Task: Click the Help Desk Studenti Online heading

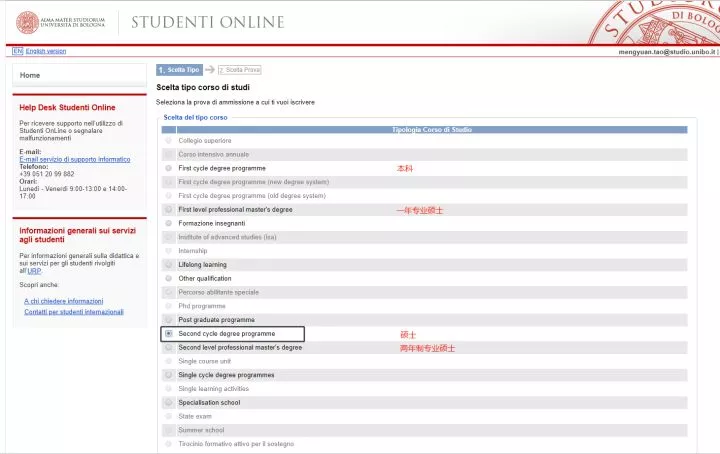Action: [68, 107]
